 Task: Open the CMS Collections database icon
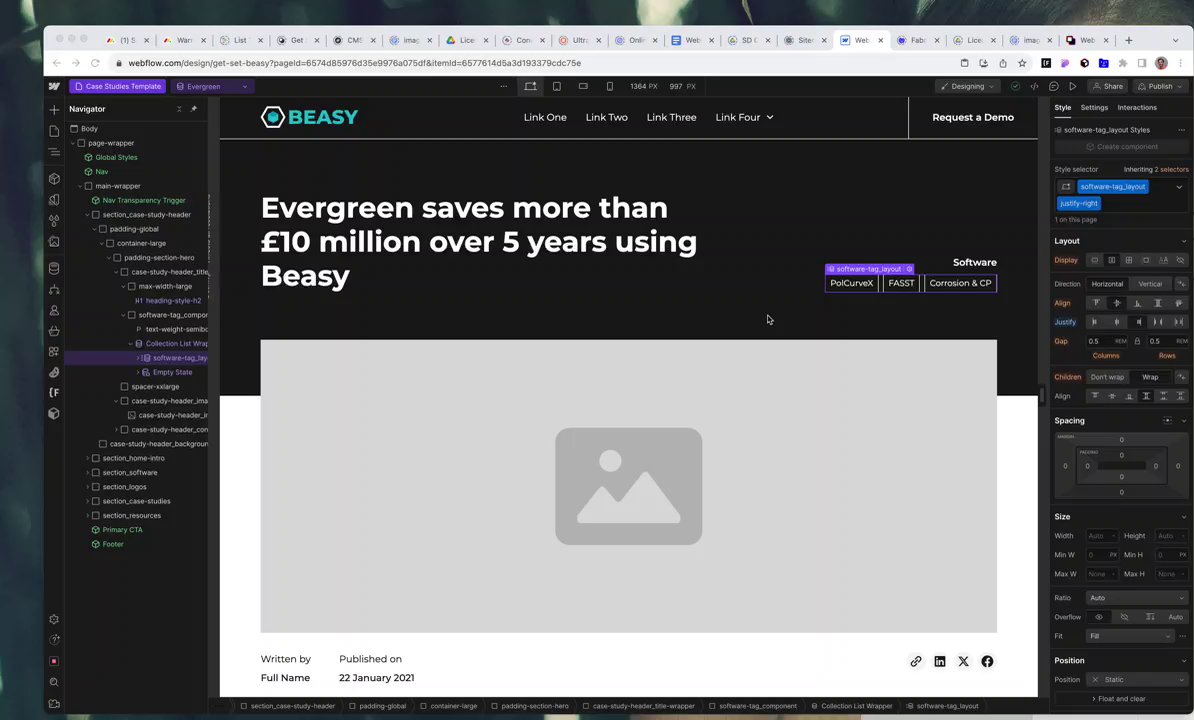point(54,269)
